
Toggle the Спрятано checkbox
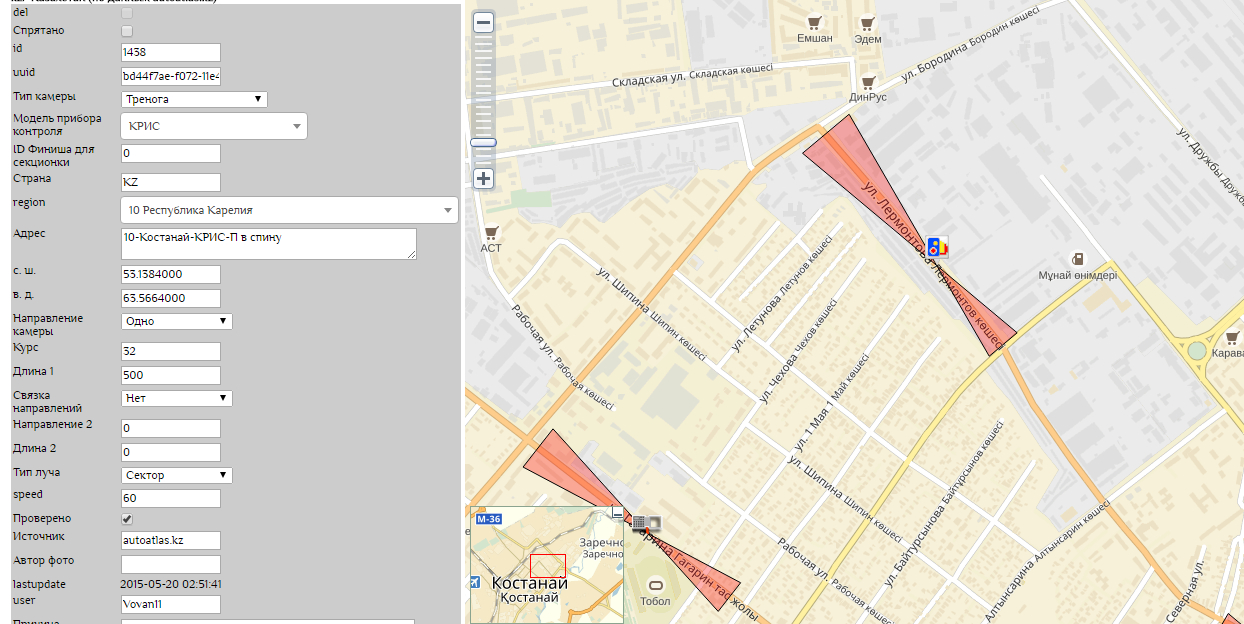pos(127,31)
